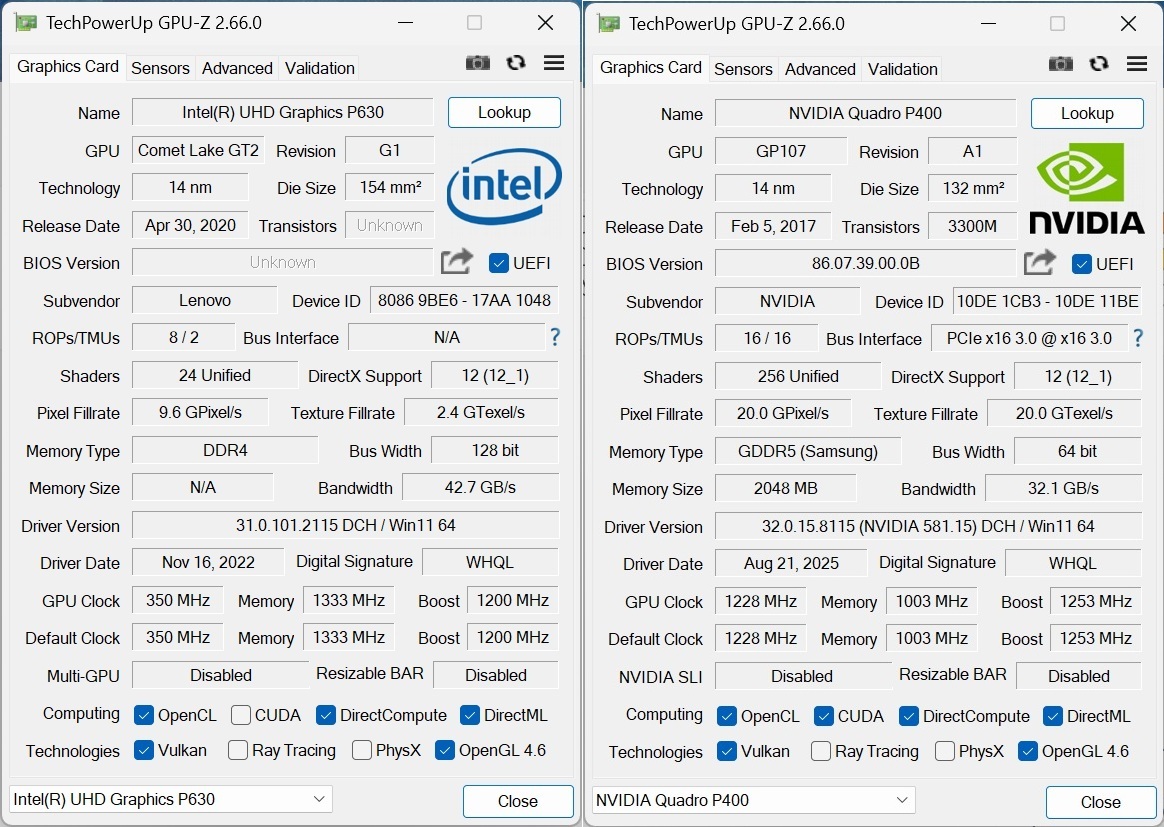Switch to Advanced tab in Intel window
Image resolution: width=1164 pixels, height=827 pixels.
tap(238, 68)
